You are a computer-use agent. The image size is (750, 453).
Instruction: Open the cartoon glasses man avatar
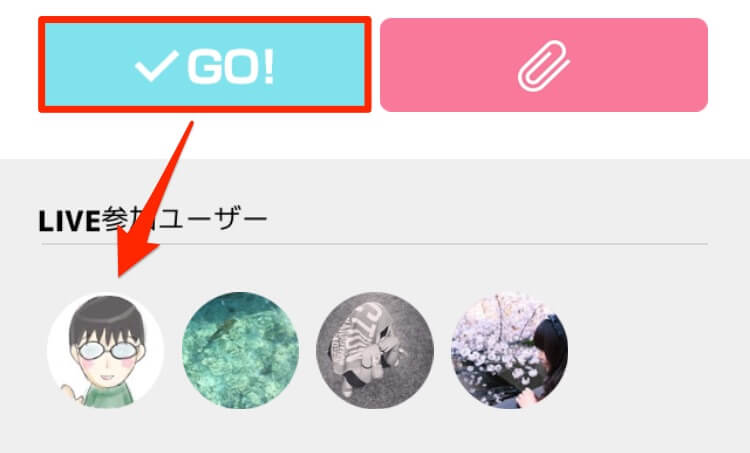[x=106, y=350]
